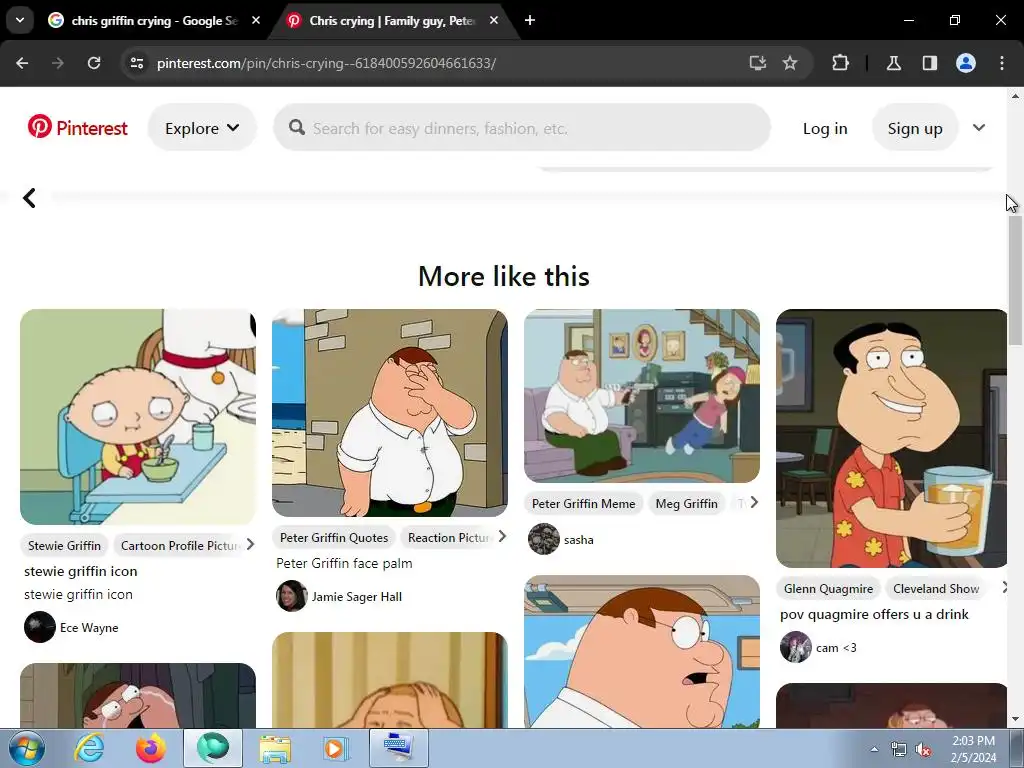The height and width of the screenshot is (768, 1024).
Task: Open the crying Peter pin at bottom left
Action: pyautogui.click(x=138, y=696)
